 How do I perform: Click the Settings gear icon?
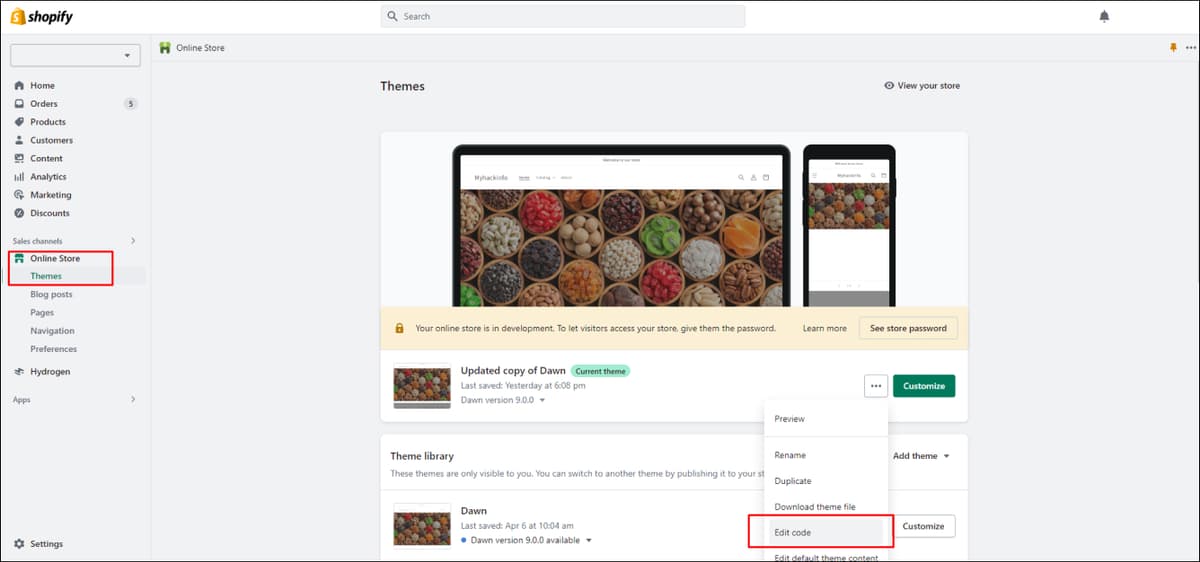(x=19, y=544)
